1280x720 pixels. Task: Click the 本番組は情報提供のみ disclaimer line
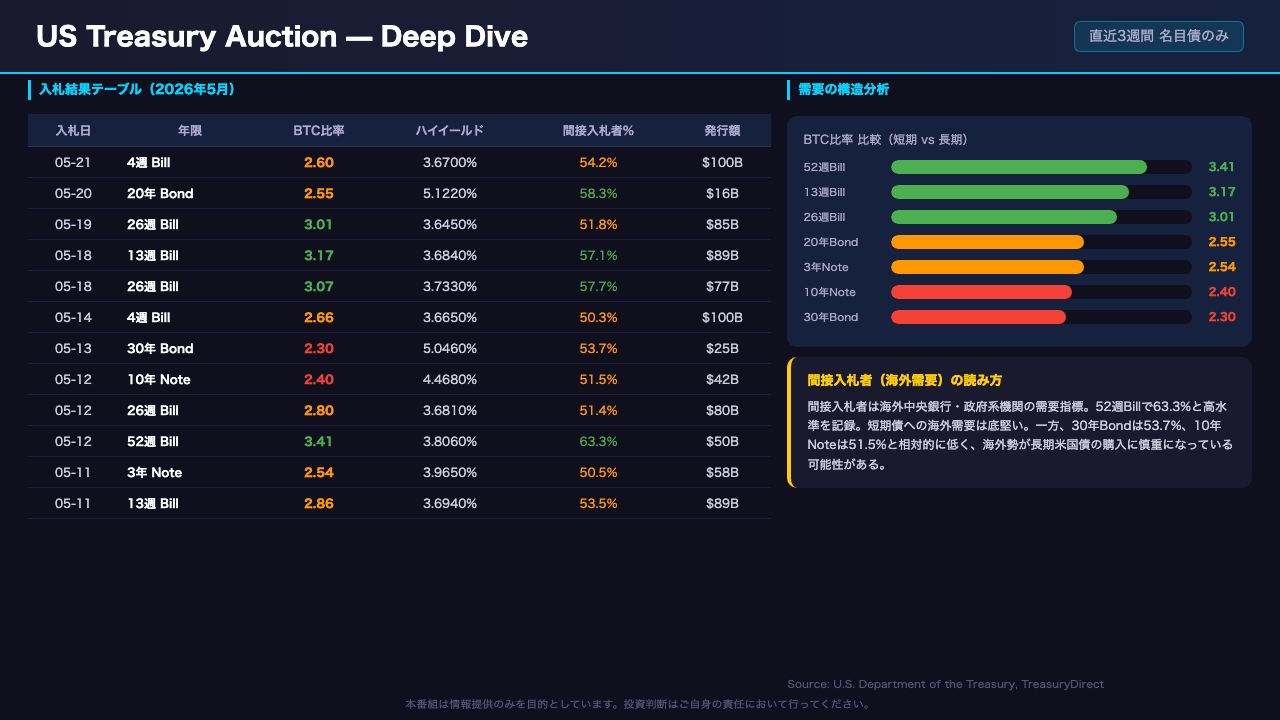click(x=639, y=704)
